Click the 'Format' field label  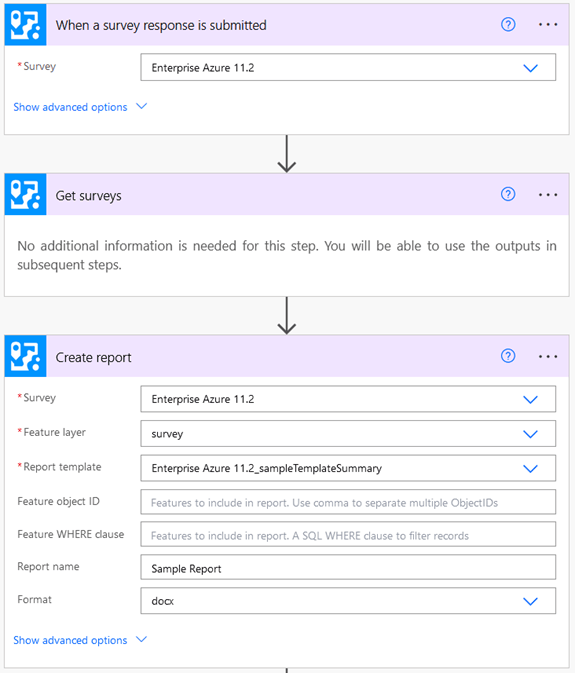pos(34,599)
